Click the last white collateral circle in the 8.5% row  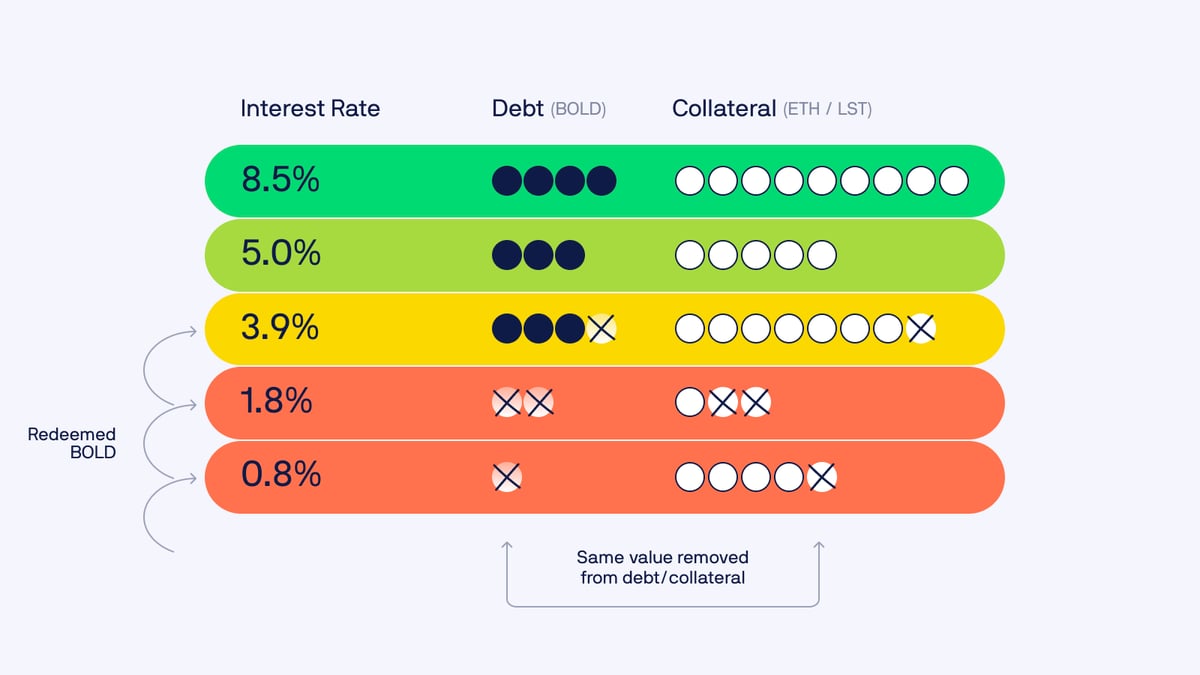pyautogui.click(x=954, y=181)
